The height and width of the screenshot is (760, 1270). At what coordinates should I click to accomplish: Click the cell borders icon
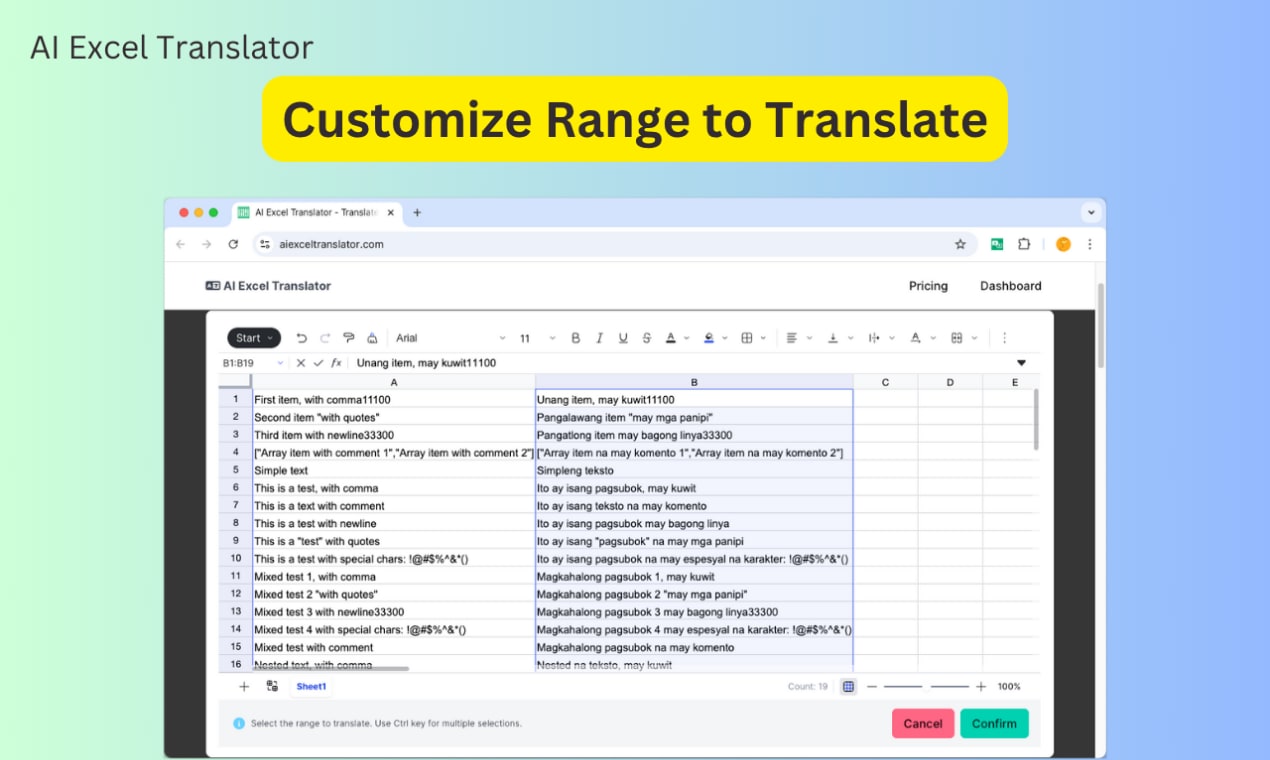(x=747, y=338)
